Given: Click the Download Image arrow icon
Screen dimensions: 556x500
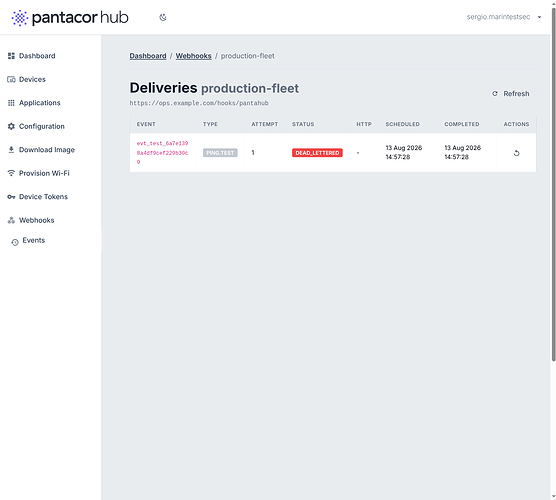Looking at the screenshot, I should (11, 150).
